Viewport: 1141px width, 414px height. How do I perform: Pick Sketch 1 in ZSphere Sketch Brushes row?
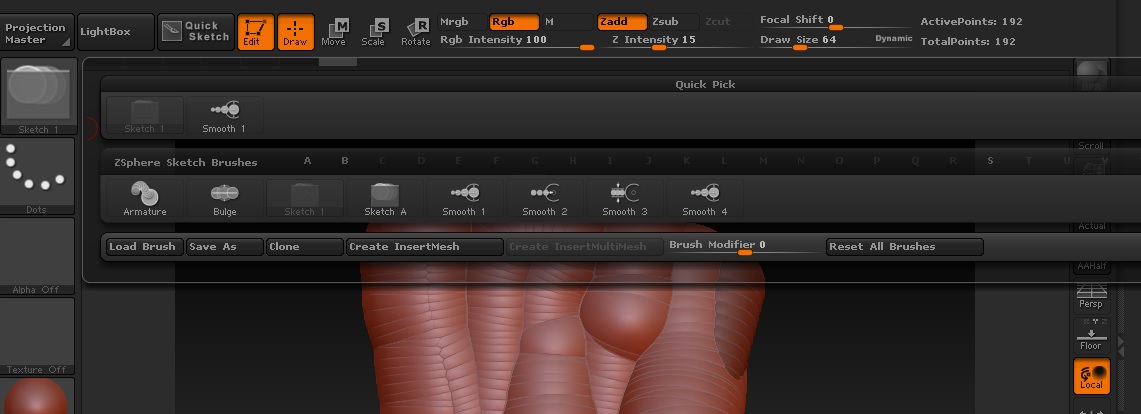(x=305, y=199)
